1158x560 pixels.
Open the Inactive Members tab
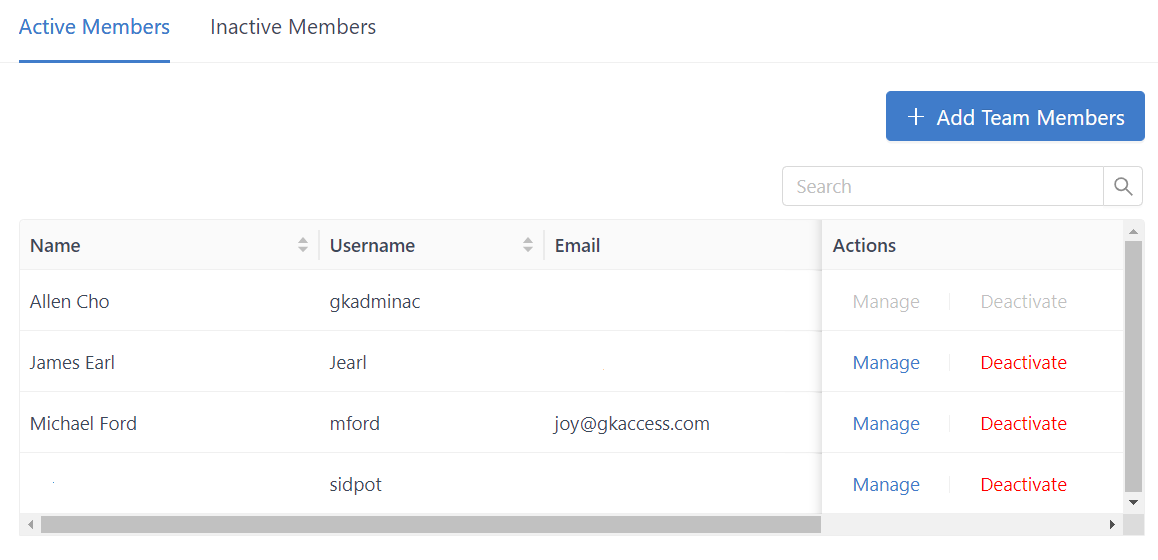(x=293, y=27)
